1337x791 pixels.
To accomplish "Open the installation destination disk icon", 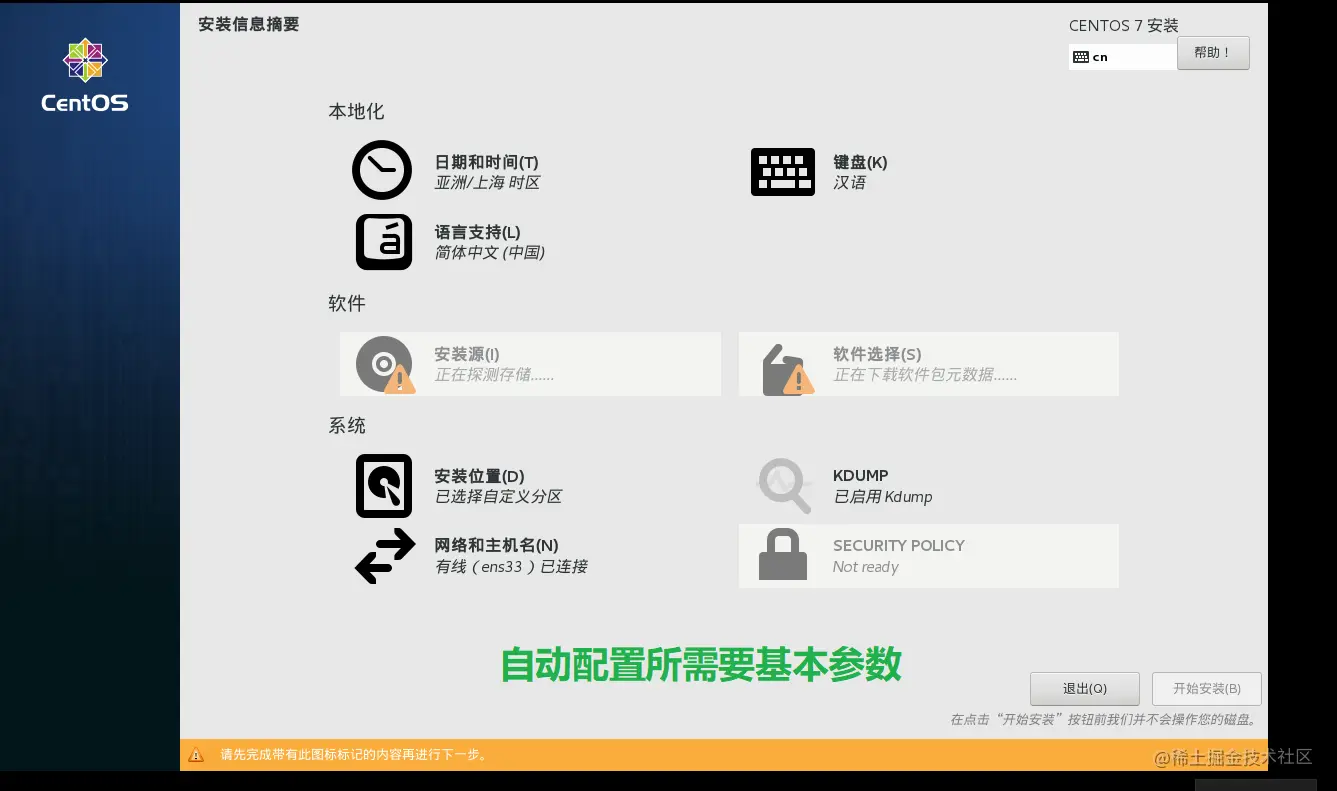I will point(384,486).
